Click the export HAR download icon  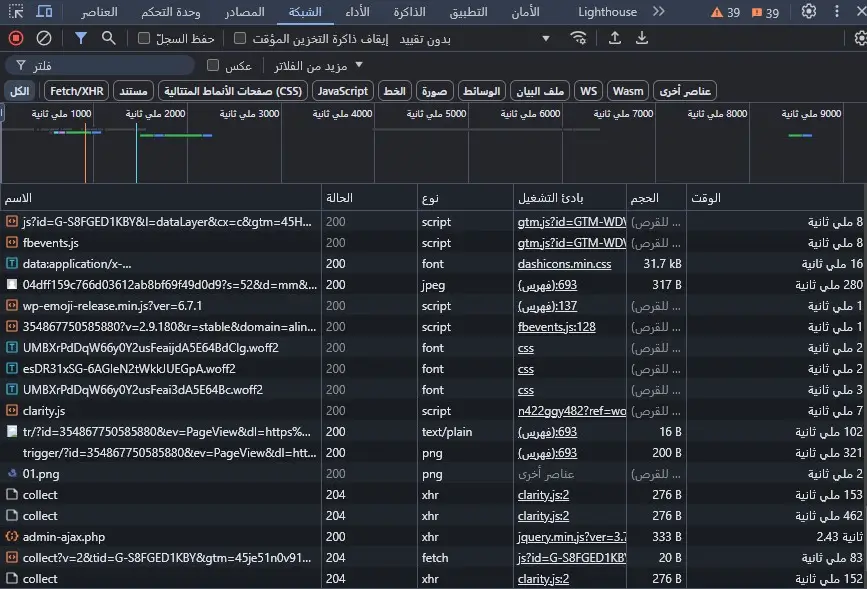click(642, 38)
